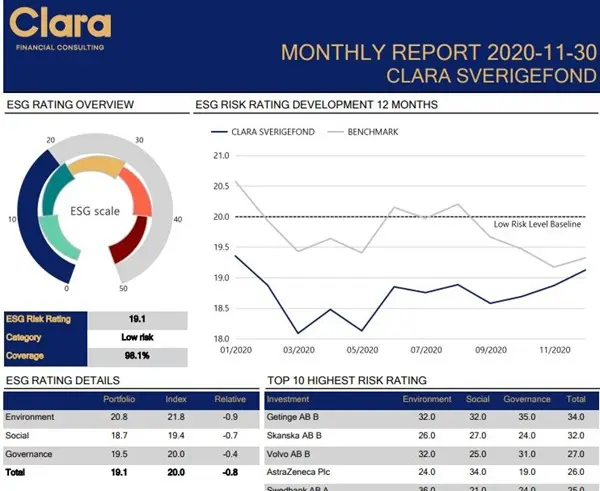Click the Volvo AB B row name
The width and height of the screenshot is (600, 491).
pyautogui.click(x=289, y=454)
